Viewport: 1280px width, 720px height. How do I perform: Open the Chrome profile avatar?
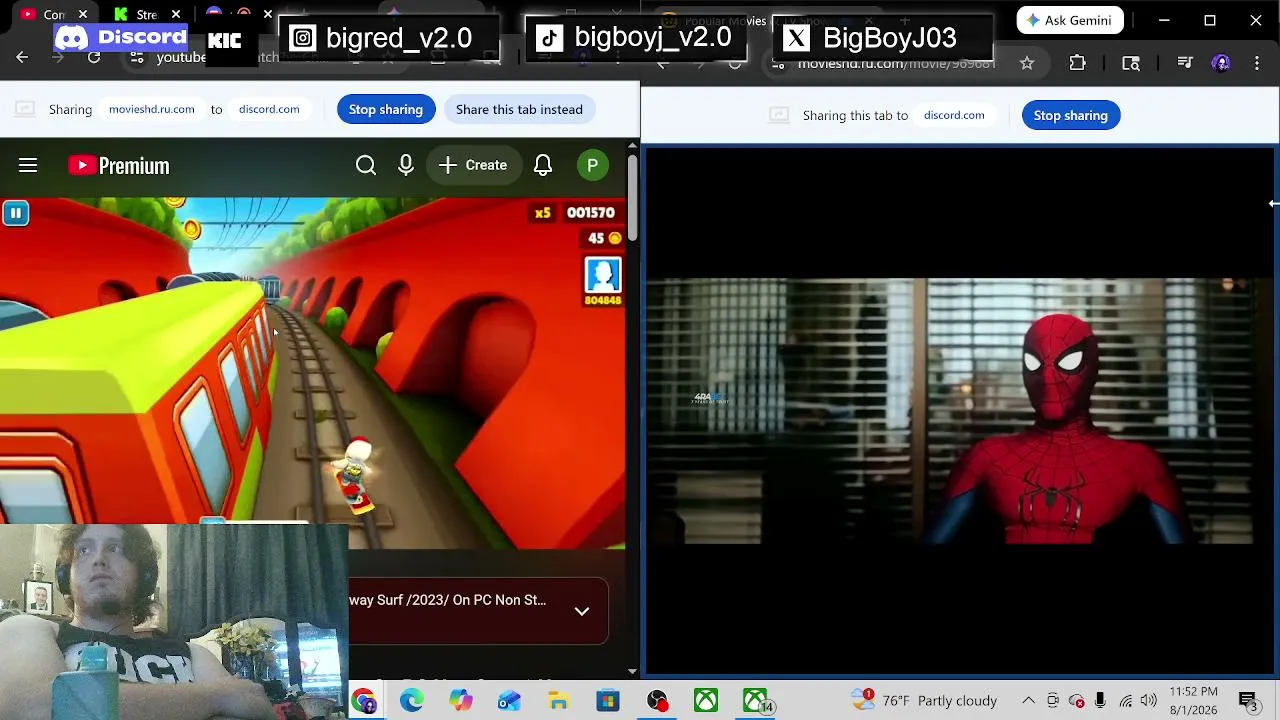[1221, 63]
